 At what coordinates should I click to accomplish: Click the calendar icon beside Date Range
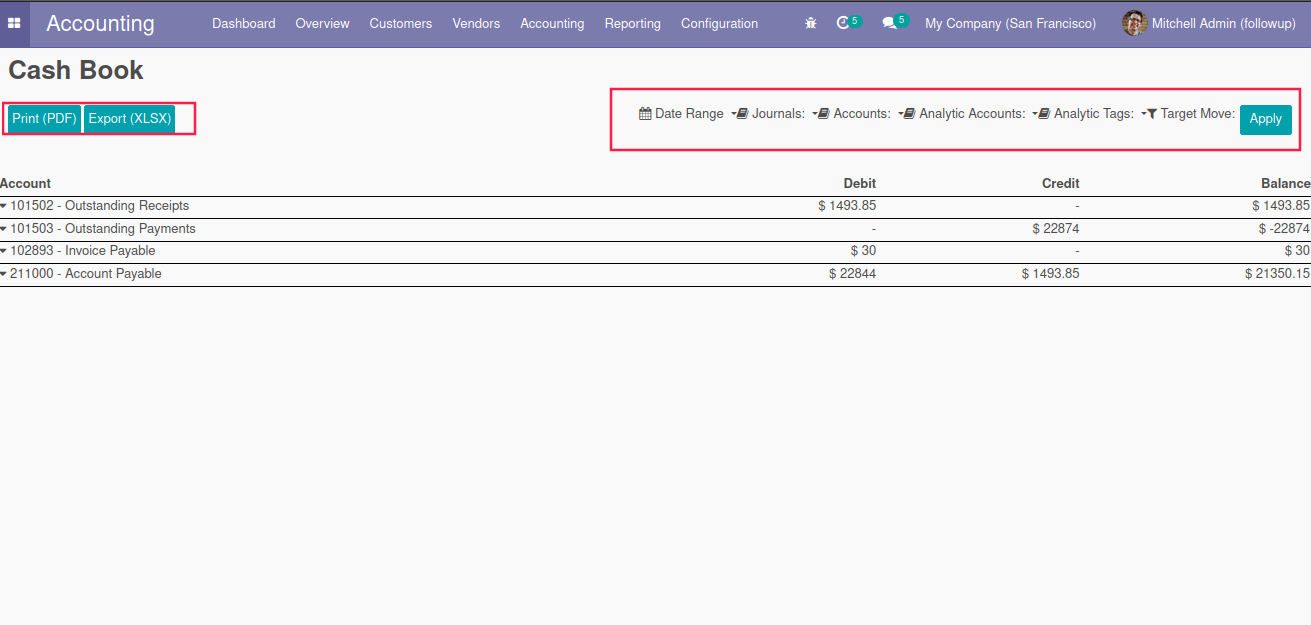(645, 114)
